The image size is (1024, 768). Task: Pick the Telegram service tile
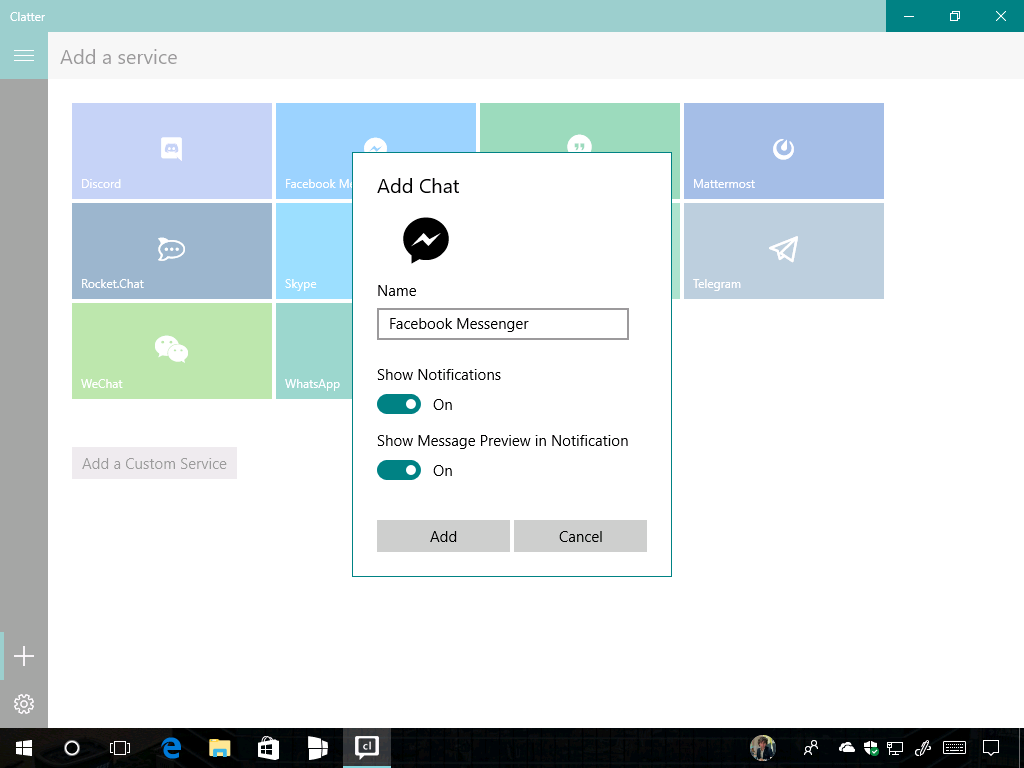click(x=784, y=251)
